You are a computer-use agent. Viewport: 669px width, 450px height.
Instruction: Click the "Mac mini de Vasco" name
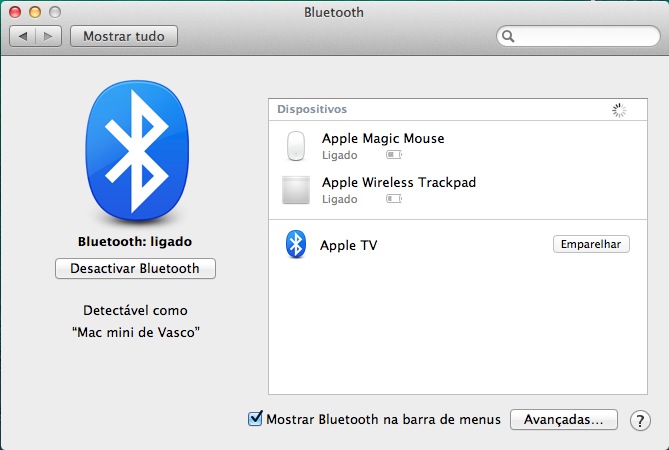click(136, 332)
